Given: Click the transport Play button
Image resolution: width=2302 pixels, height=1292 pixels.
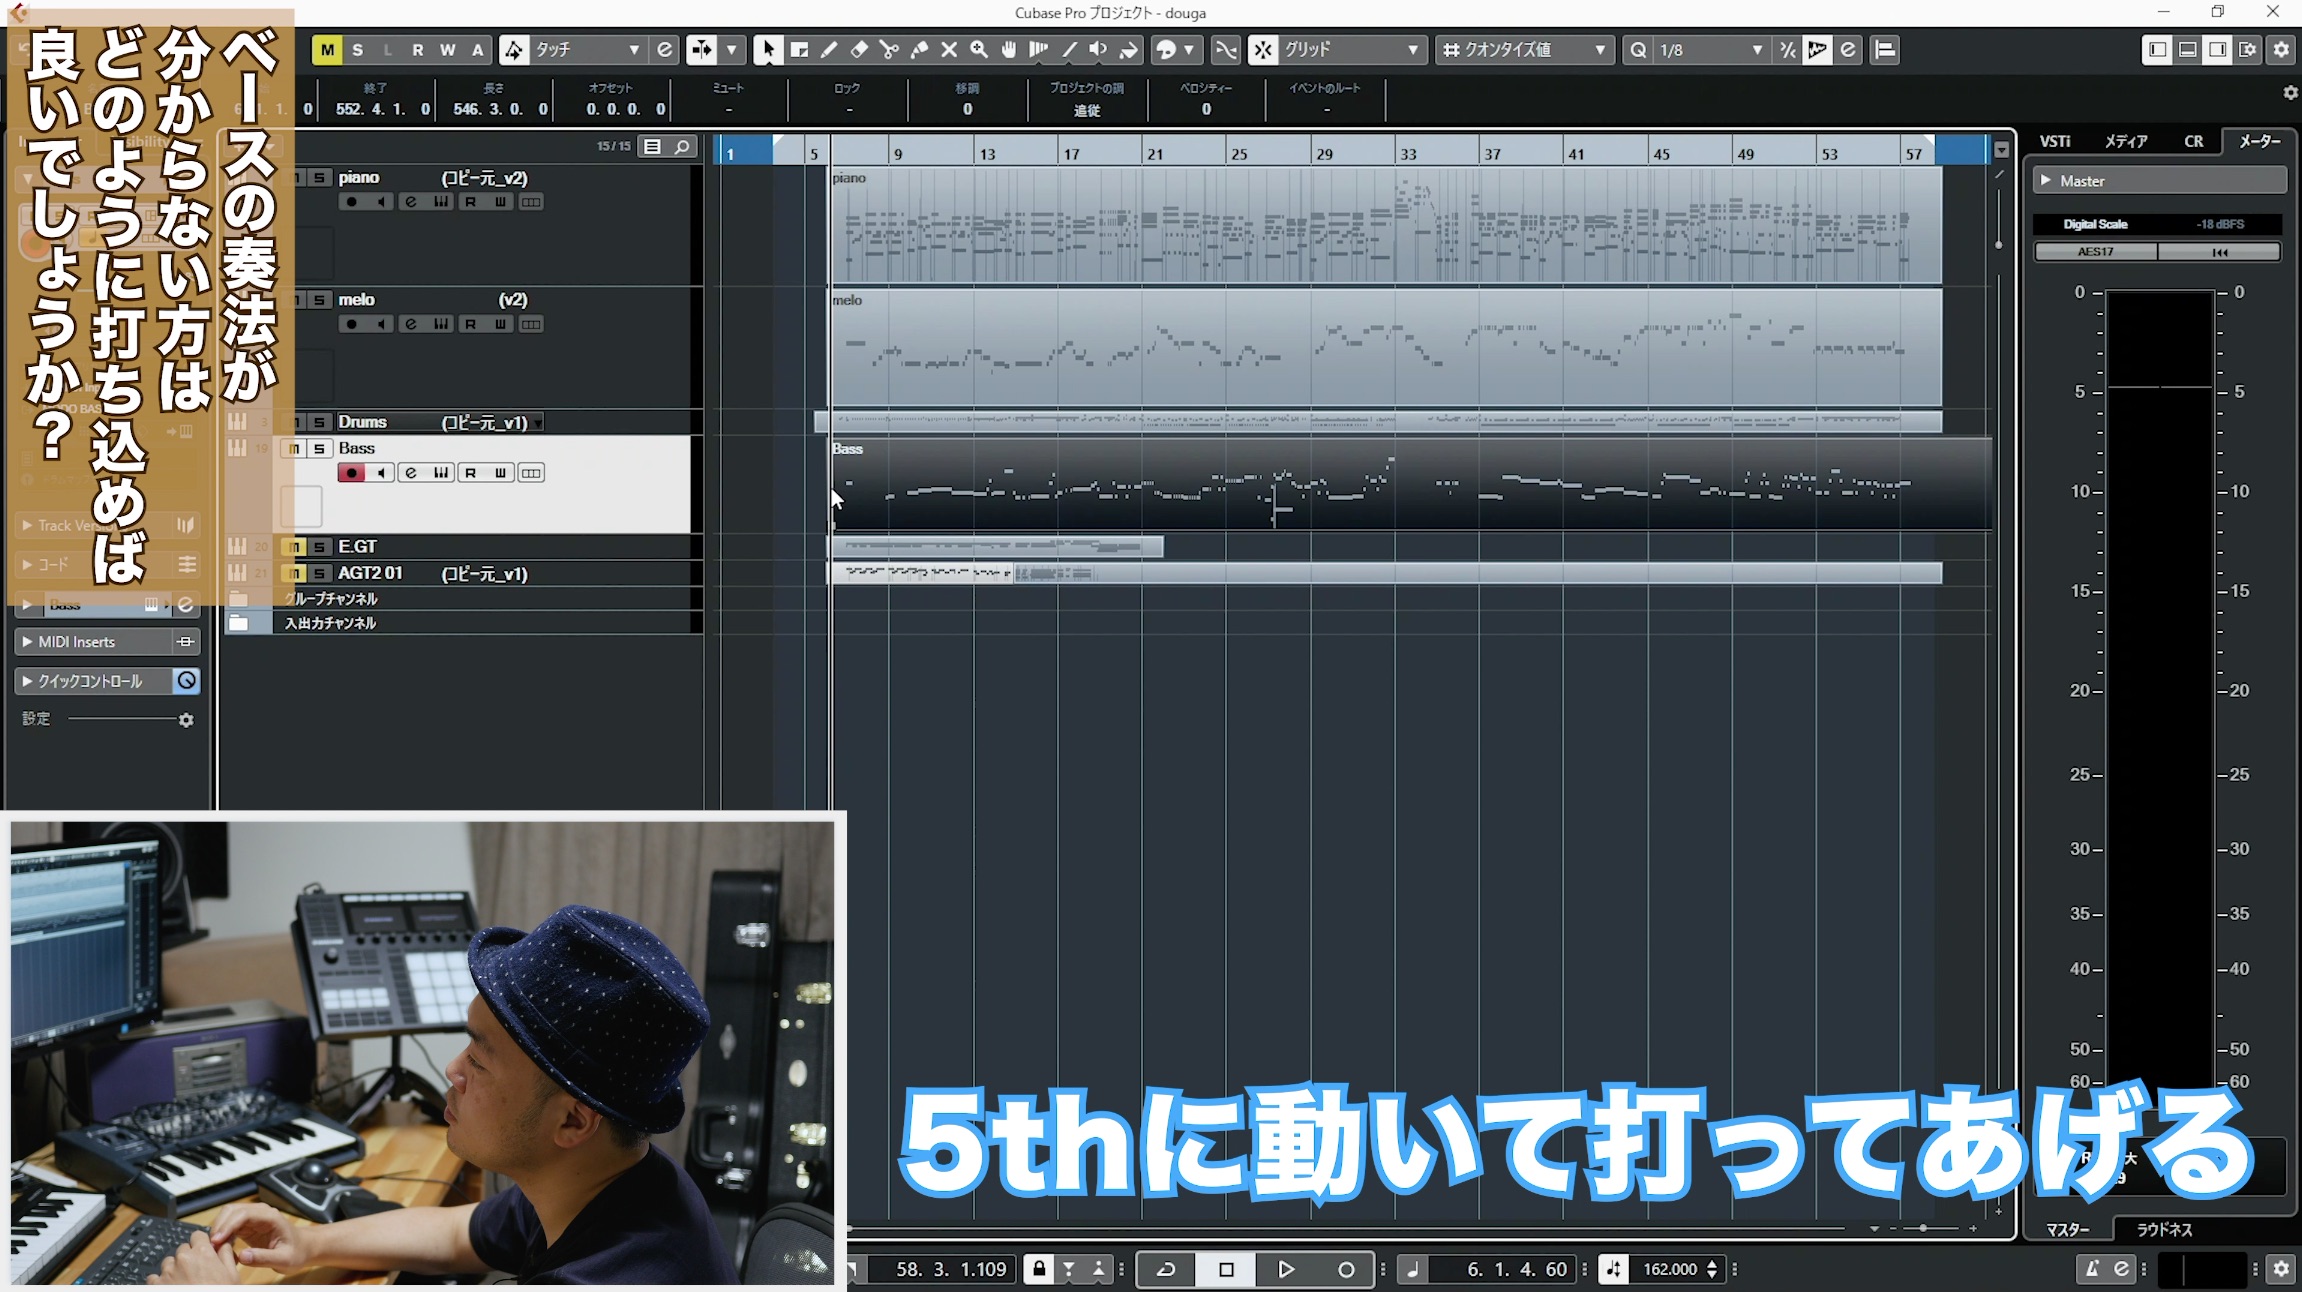Looking at the screenshot, I should [x=1286, y=1269].
